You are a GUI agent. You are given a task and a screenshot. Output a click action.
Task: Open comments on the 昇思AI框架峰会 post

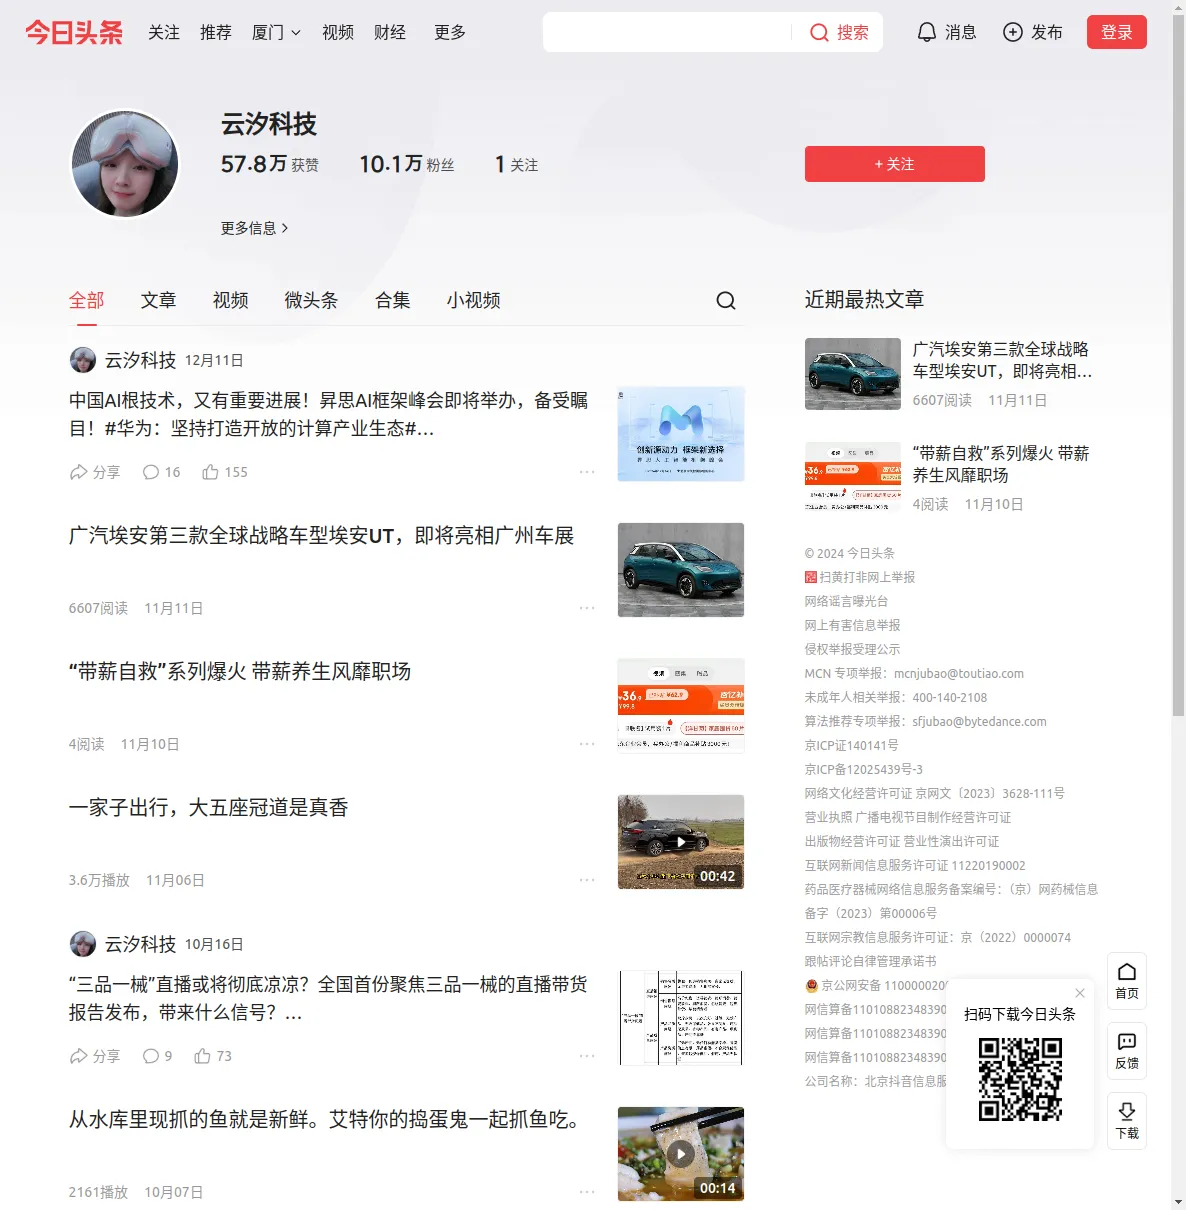(x=161, y=472)
